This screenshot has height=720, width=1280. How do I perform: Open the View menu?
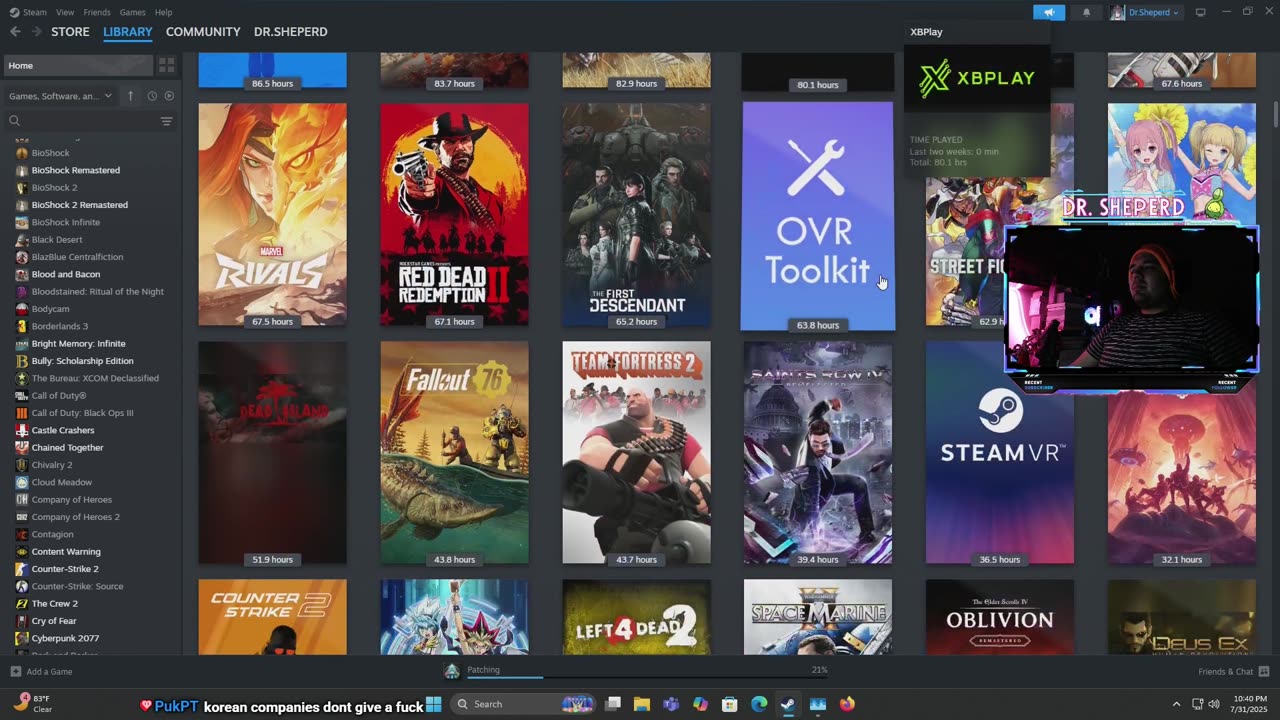65,12
